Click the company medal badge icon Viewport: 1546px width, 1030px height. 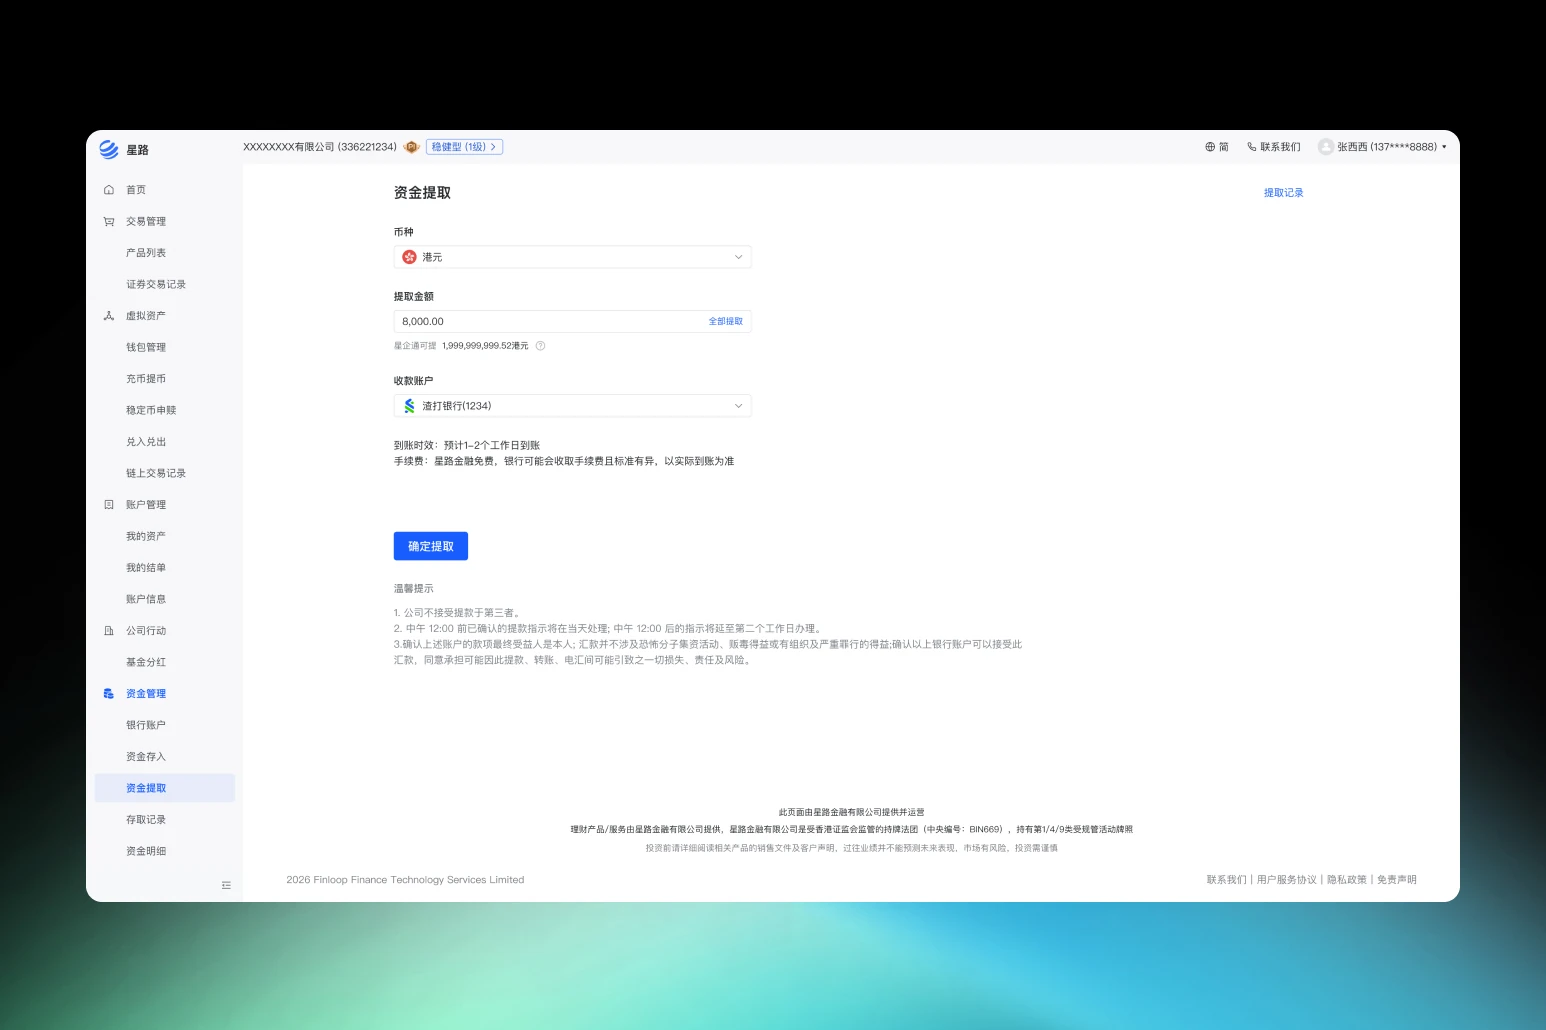[x=411, y=147]
